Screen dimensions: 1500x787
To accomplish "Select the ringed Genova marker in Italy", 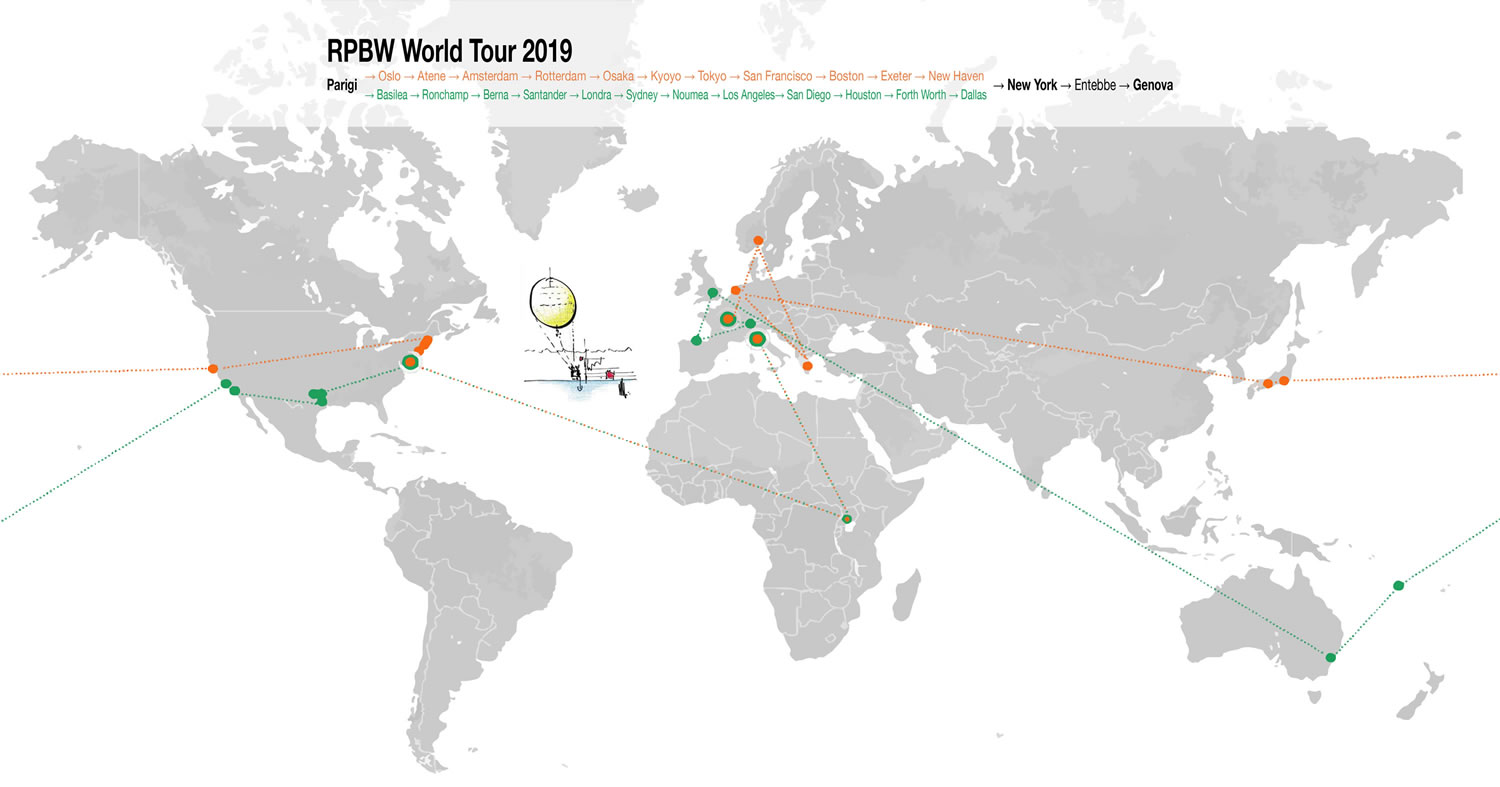I will click(757, 339).
